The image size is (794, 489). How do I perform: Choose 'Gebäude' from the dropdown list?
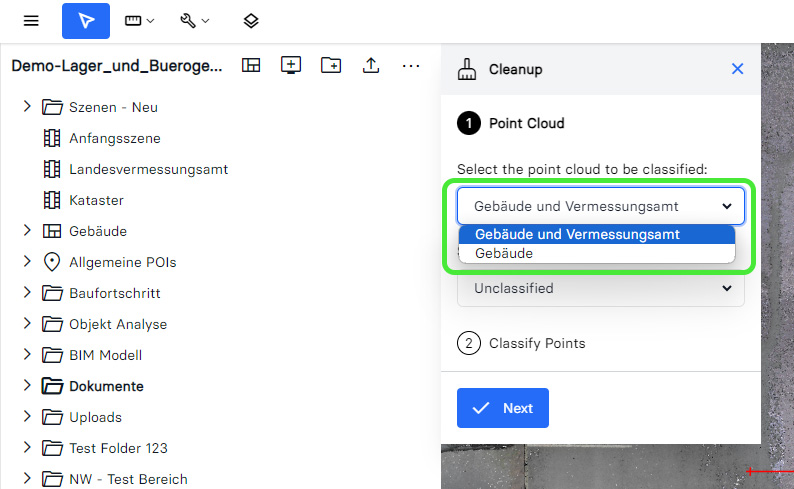click(504, 254)
